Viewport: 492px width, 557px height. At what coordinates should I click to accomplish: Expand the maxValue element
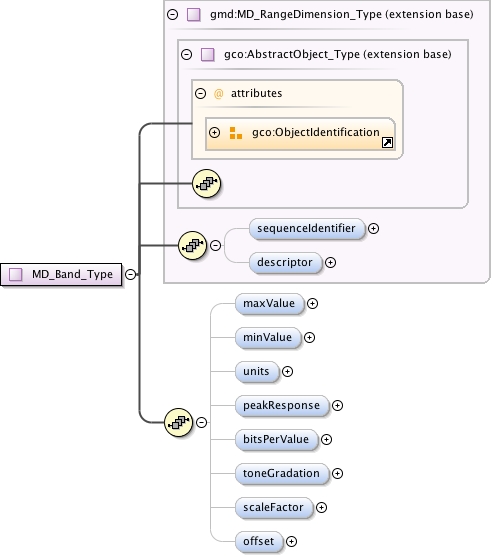click(312, 304)
